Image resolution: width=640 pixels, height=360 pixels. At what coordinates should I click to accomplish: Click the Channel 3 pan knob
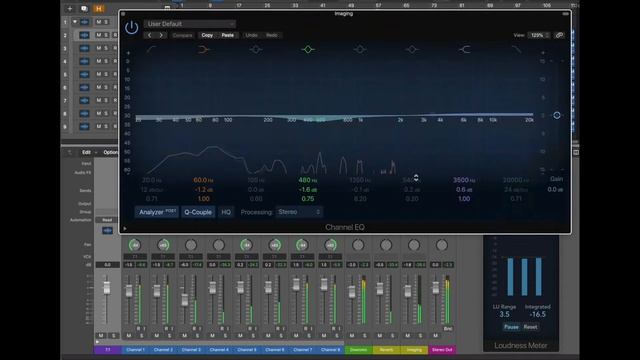pyautogui.click(x=191, y=245)
